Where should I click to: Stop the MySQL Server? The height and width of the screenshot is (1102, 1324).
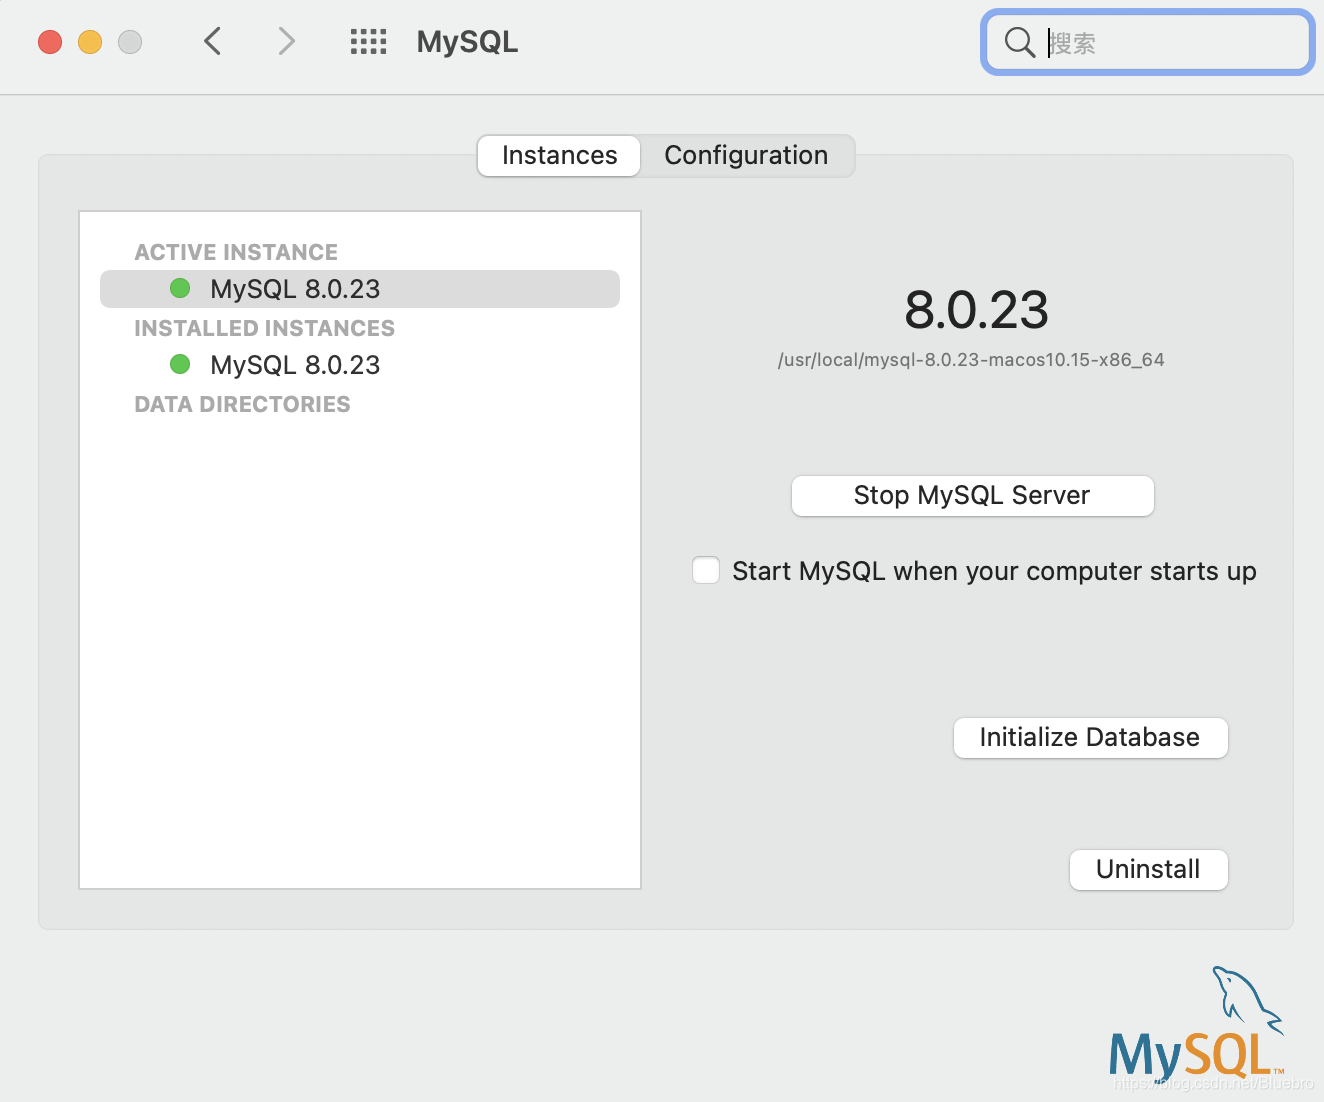pos(972,496)
